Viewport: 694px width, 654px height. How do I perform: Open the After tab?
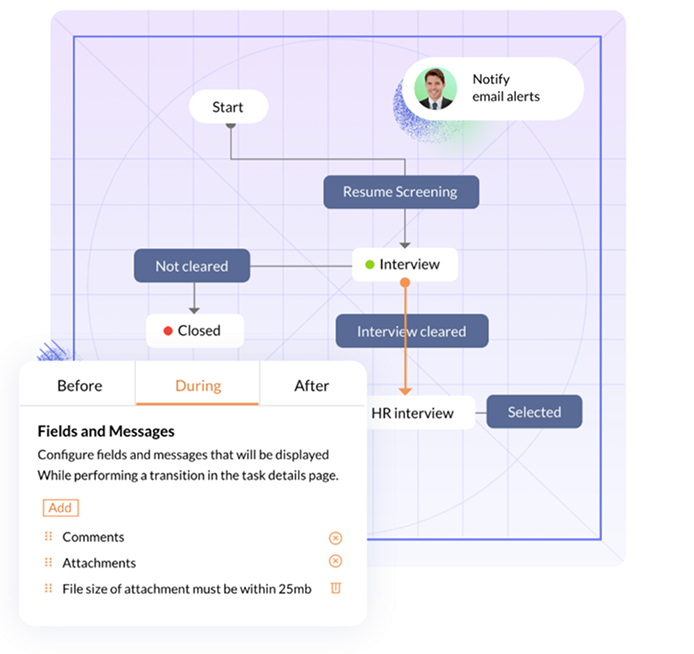(311, 385)
